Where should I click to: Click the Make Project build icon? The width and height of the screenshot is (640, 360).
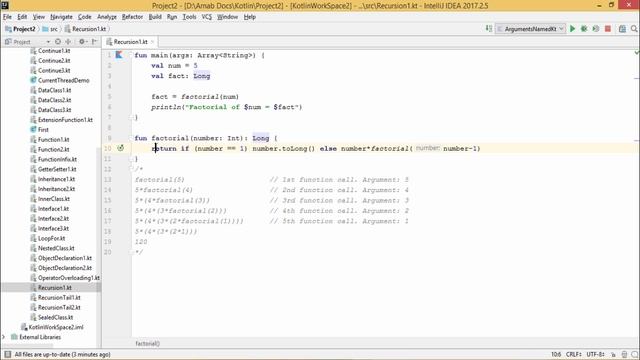(489, 29)
